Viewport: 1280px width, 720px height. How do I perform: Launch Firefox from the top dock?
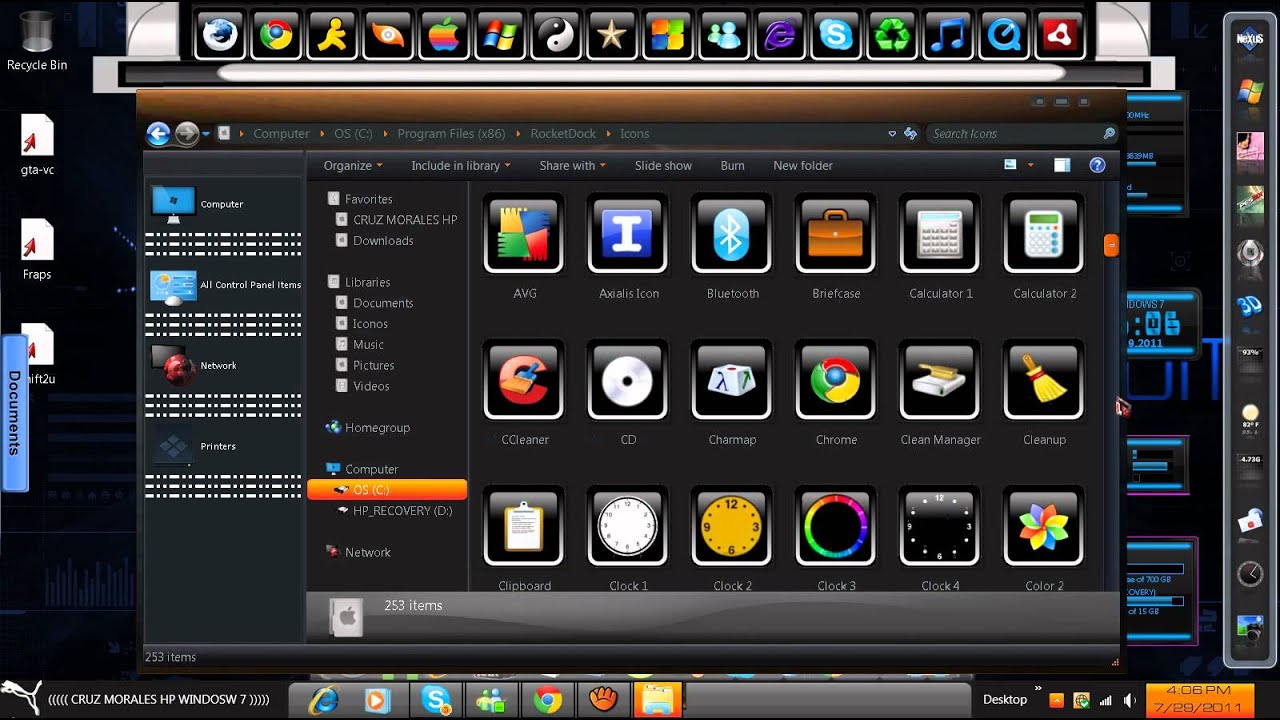click(x=219, y=36)
